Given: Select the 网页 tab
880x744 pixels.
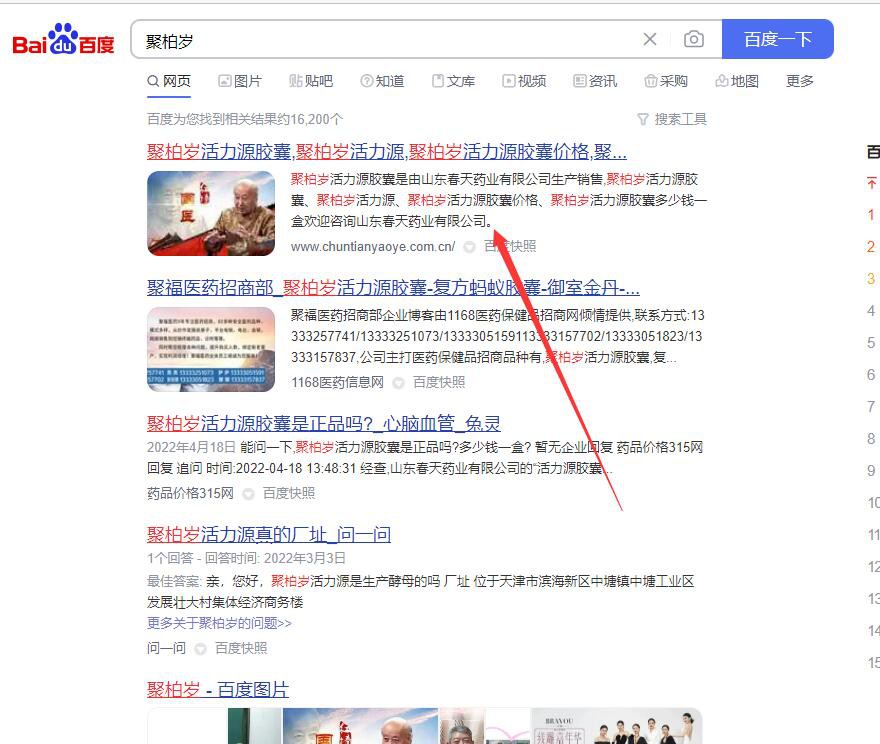Looking at the screenshot, I should pos(169,81).
